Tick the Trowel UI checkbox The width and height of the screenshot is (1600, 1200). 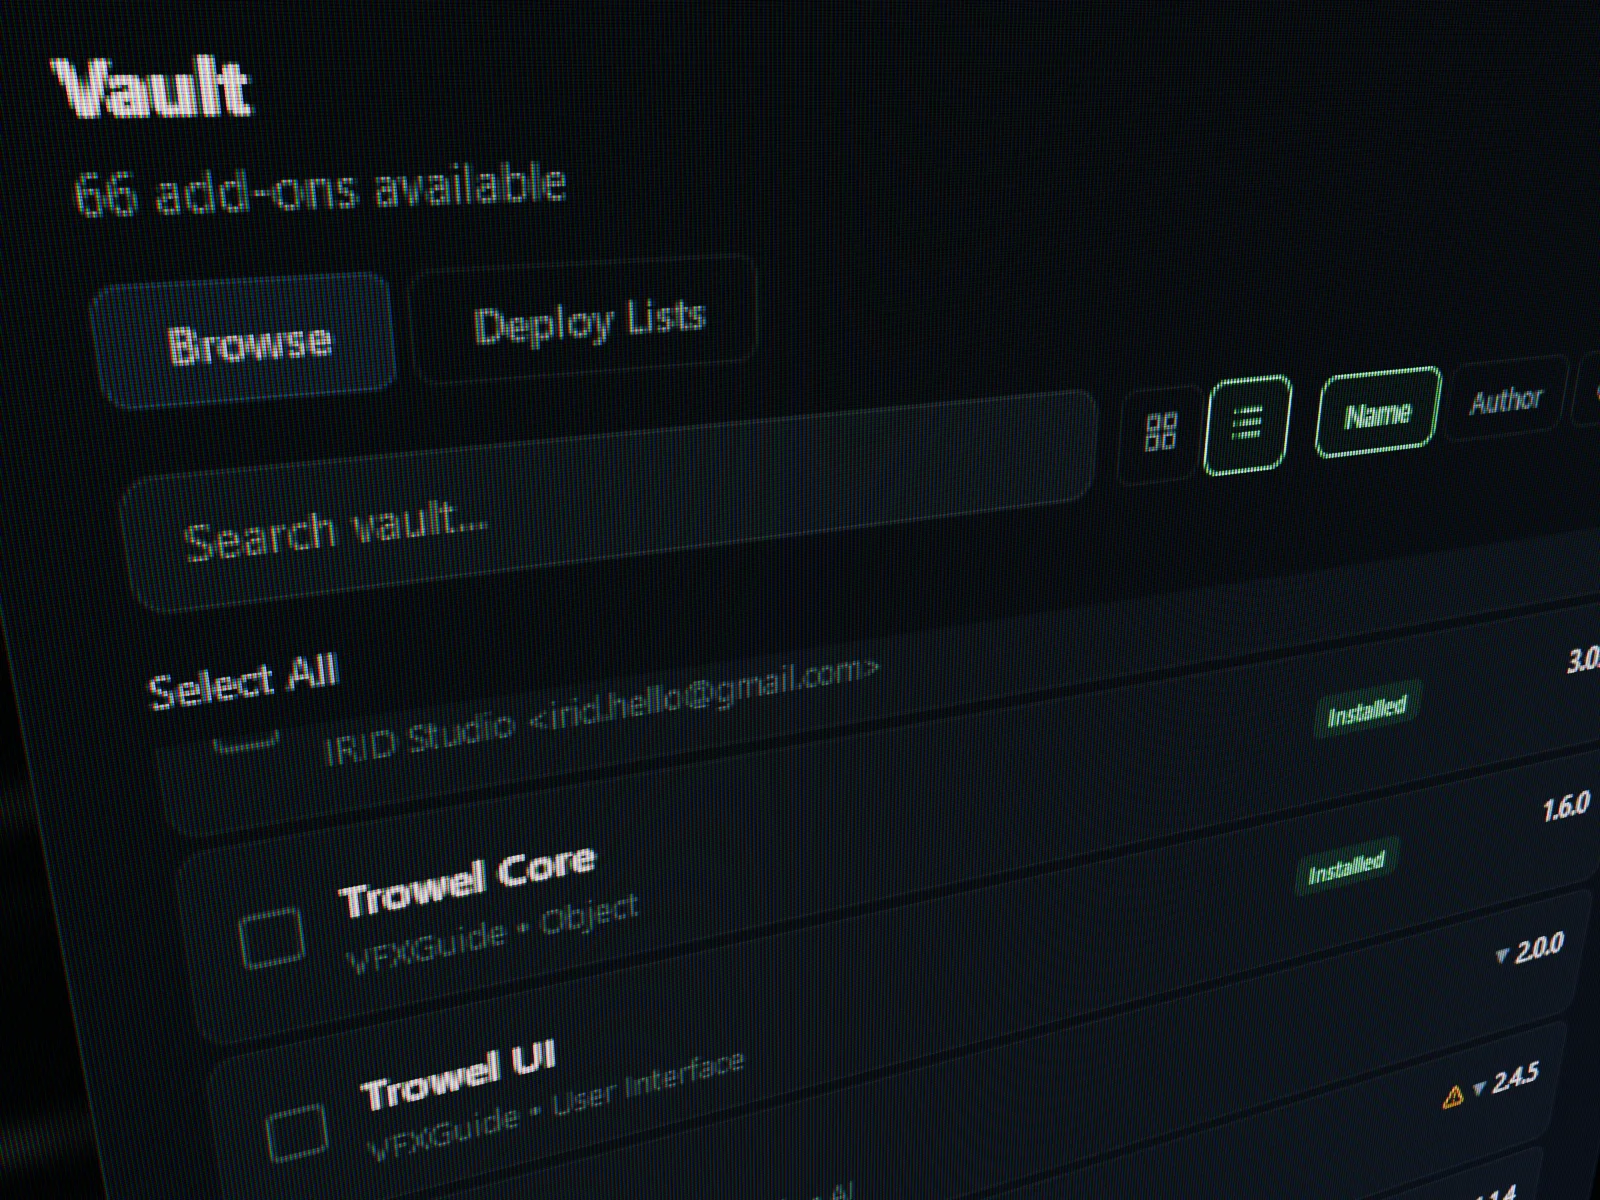(297, 1131)
